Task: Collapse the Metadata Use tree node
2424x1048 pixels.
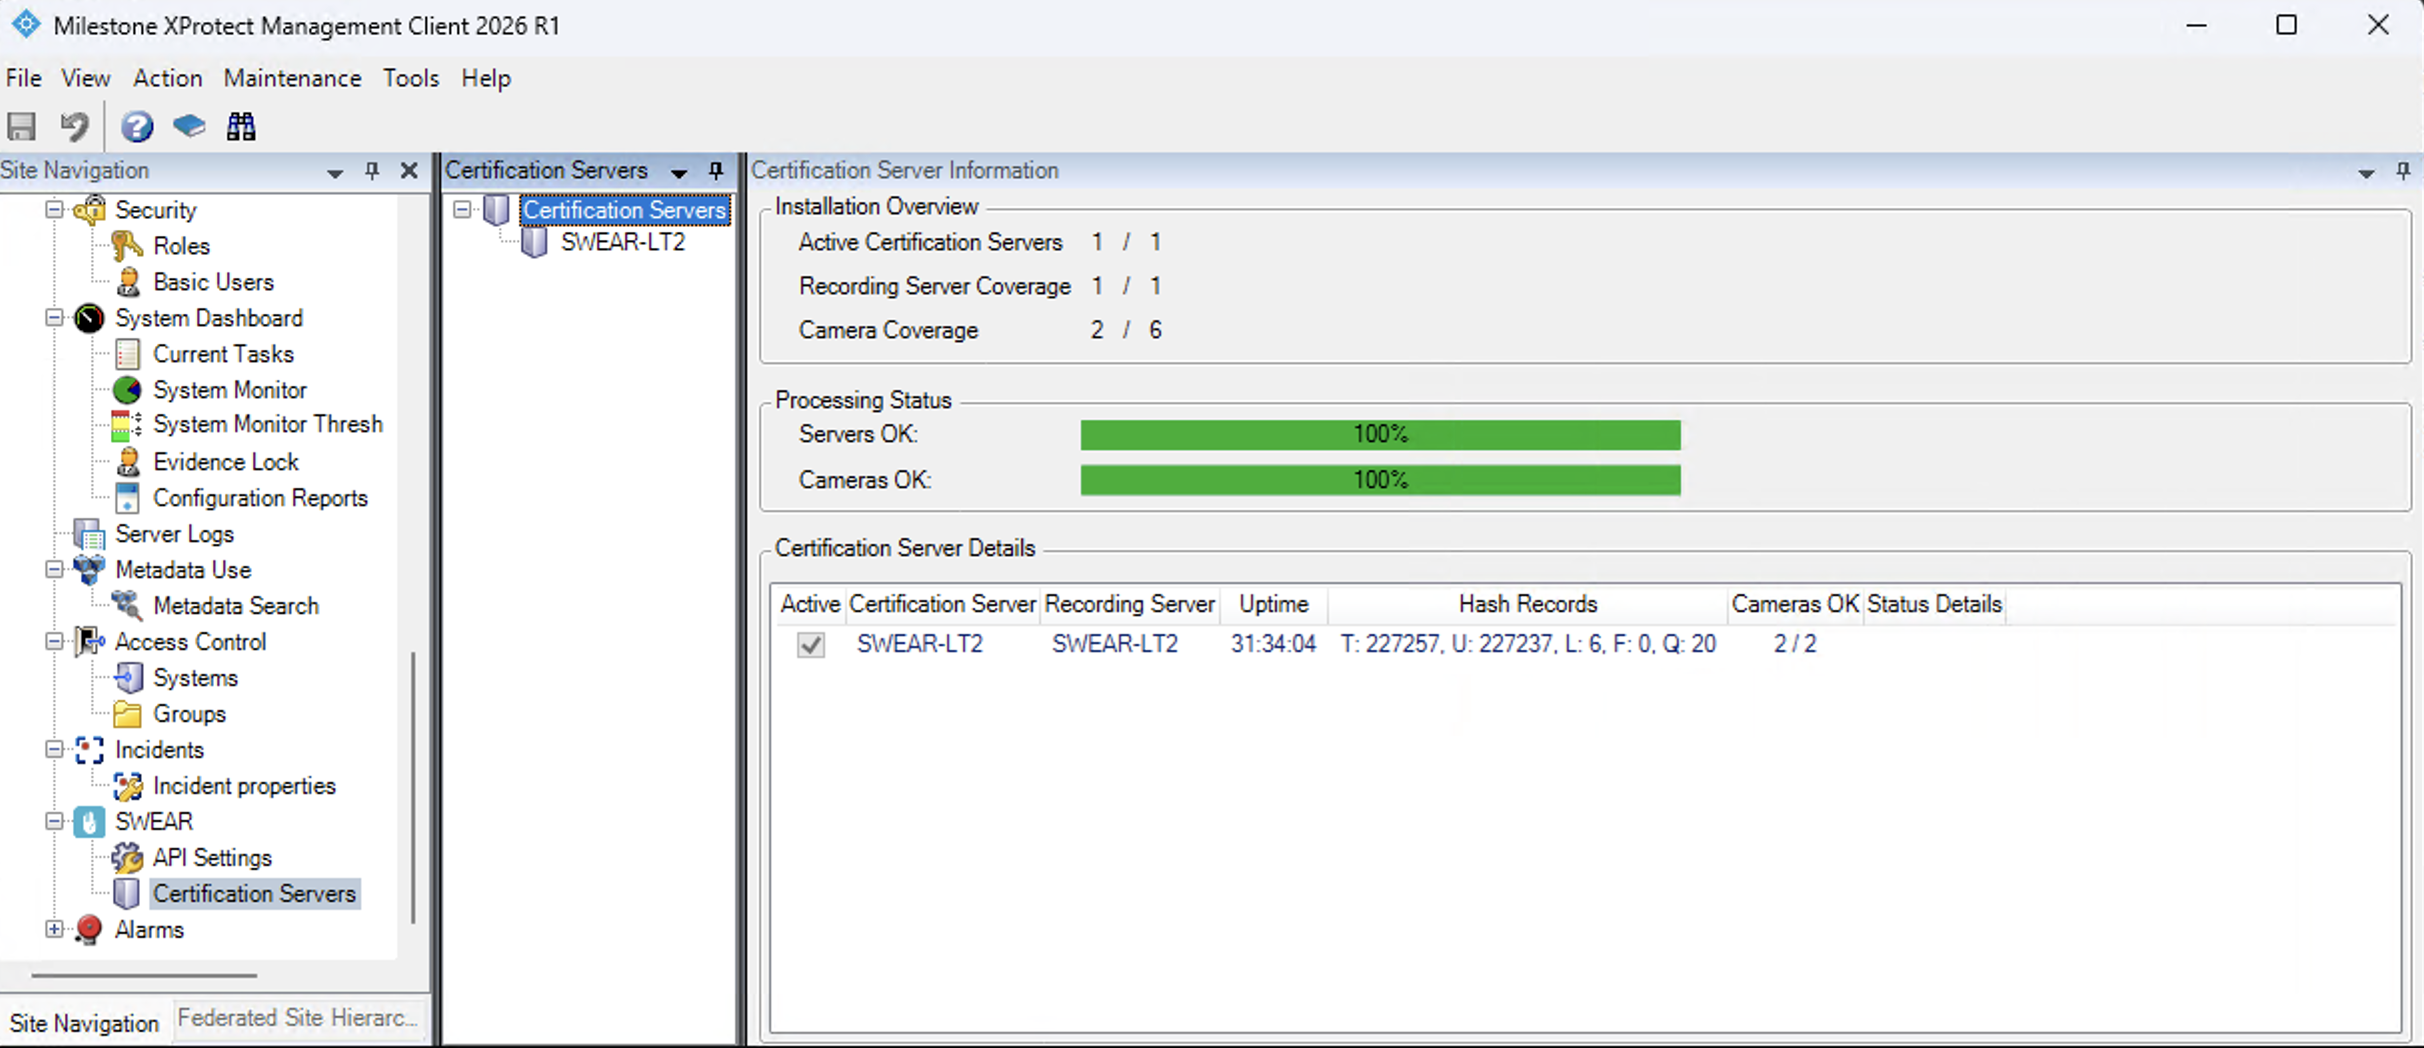Action: 55,570
